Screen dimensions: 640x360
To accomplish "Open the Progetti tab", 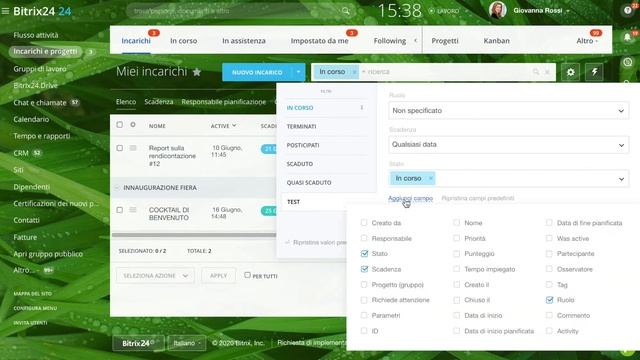I will pyautogui.click(x=445, y=41).
